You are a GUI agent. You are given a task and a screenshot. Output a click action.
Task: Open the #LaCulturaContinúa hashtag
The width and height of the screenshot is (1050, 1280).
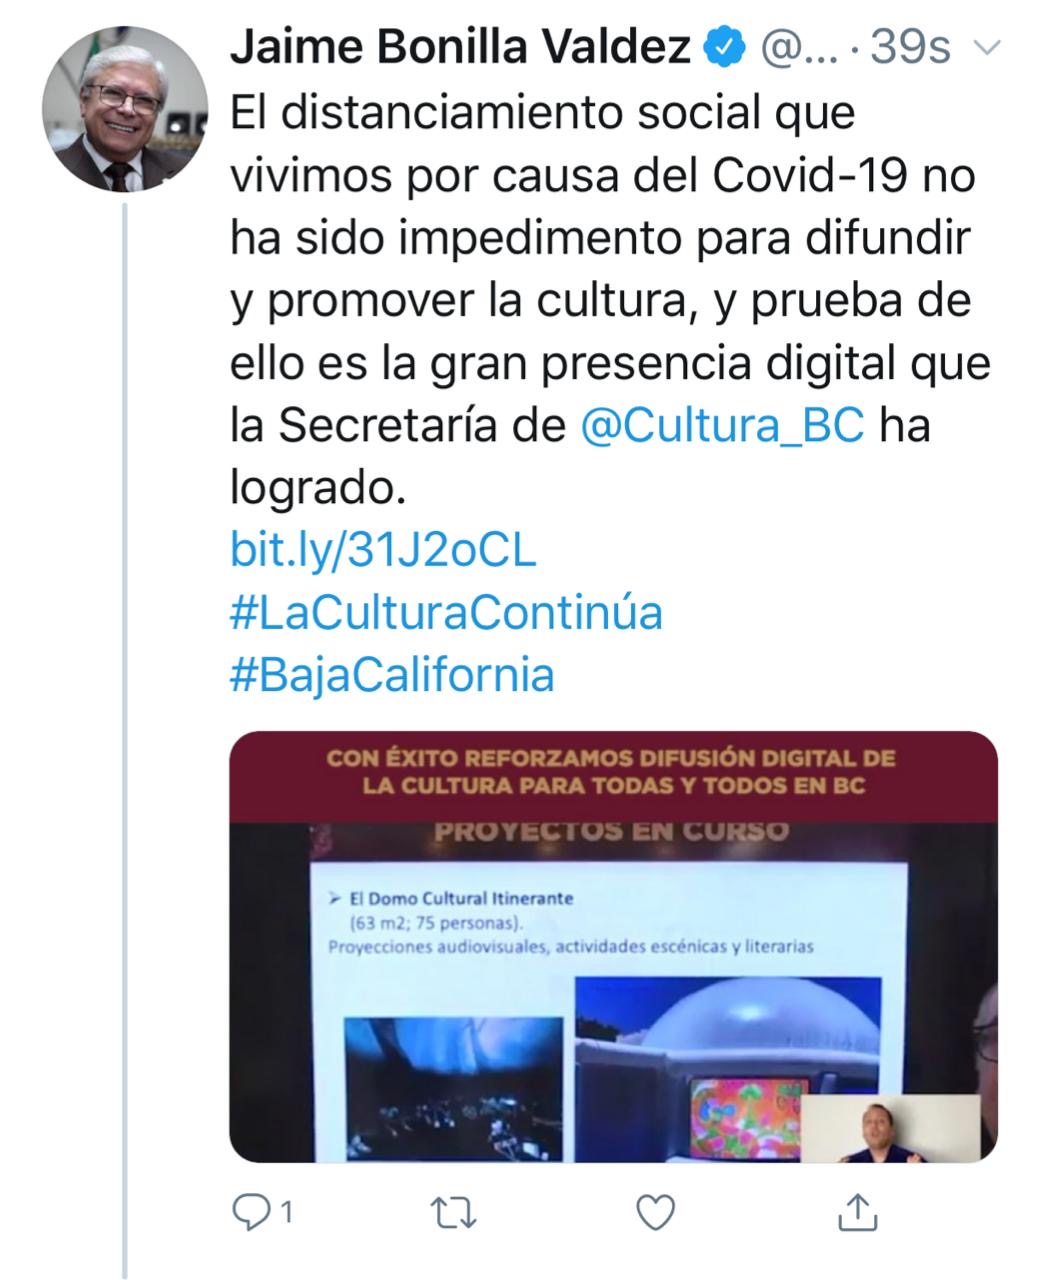coord(446,612)
